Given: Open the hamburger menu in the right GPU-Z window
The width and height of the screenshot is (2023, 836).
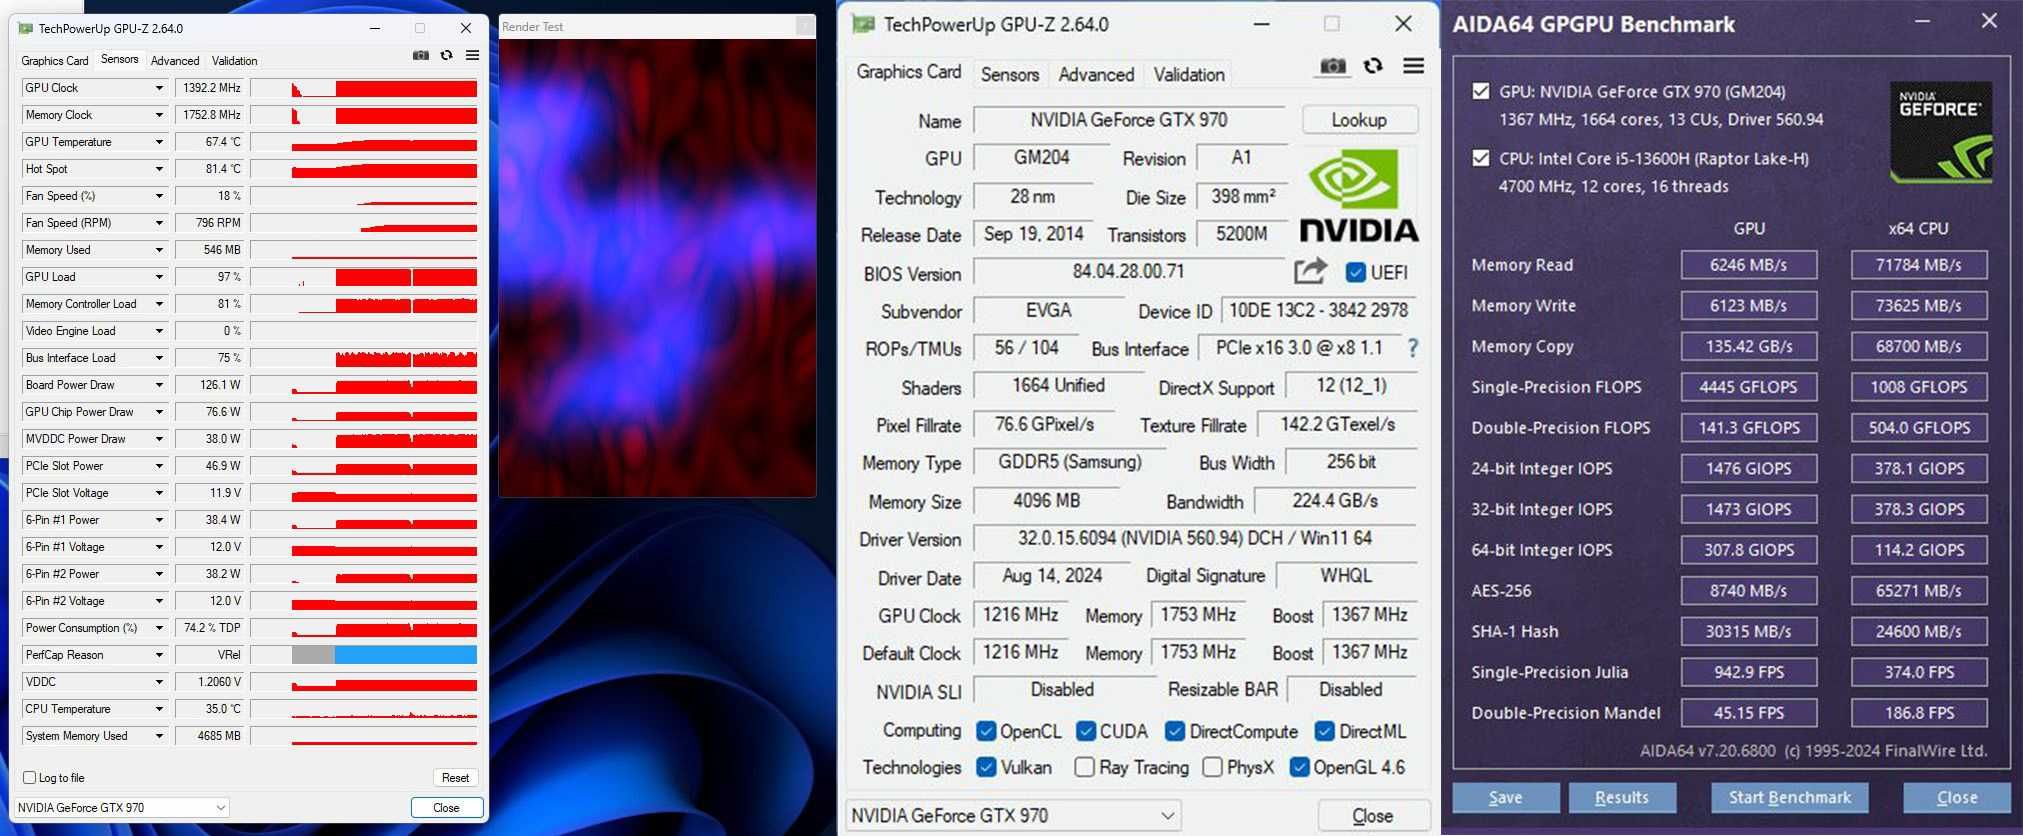Looking at the screenshot, I should click(x=1413, y=66).
